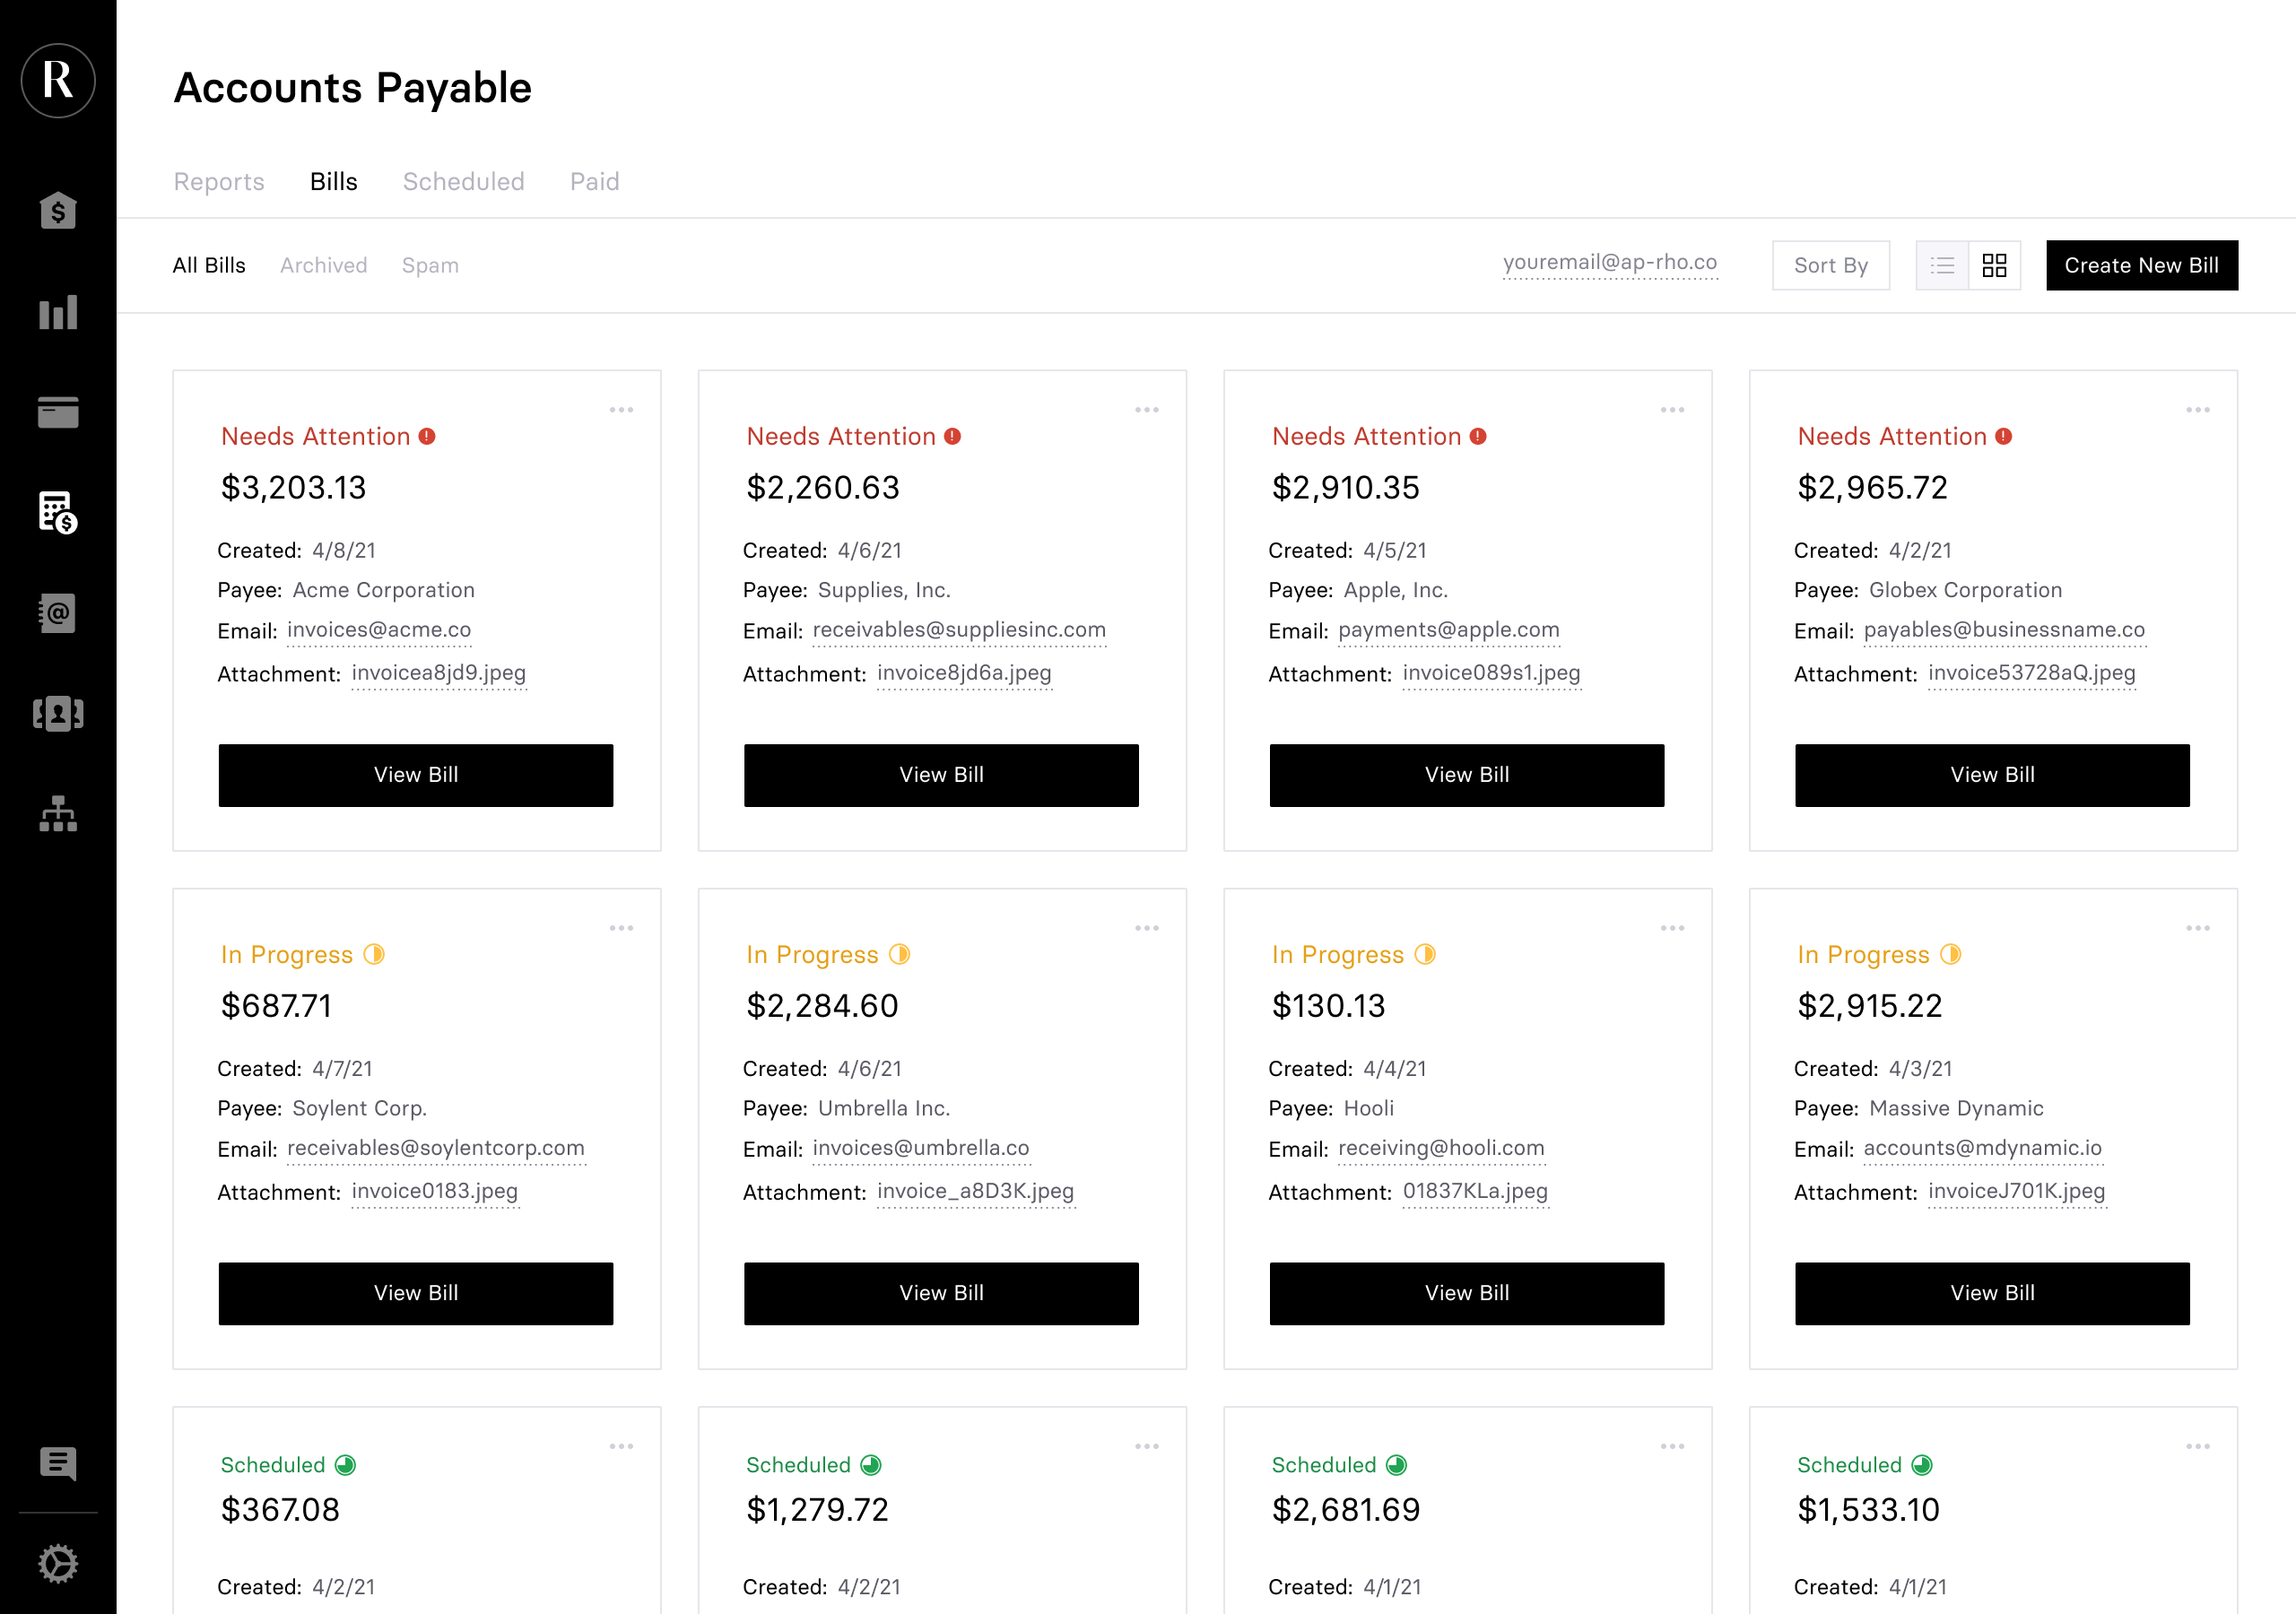
Task: Switch to grid view layout
Action: pyautogui.click(x=1994, y=265)
